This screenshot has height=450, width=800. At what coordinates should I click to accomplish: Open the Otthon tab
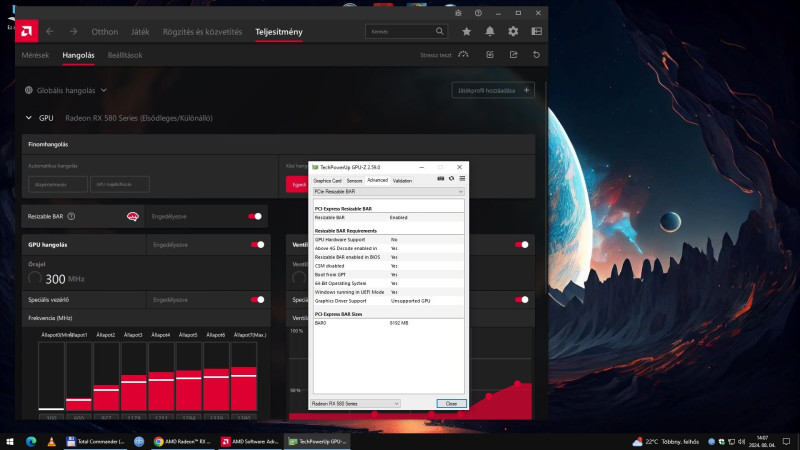[x=105, y=32]
